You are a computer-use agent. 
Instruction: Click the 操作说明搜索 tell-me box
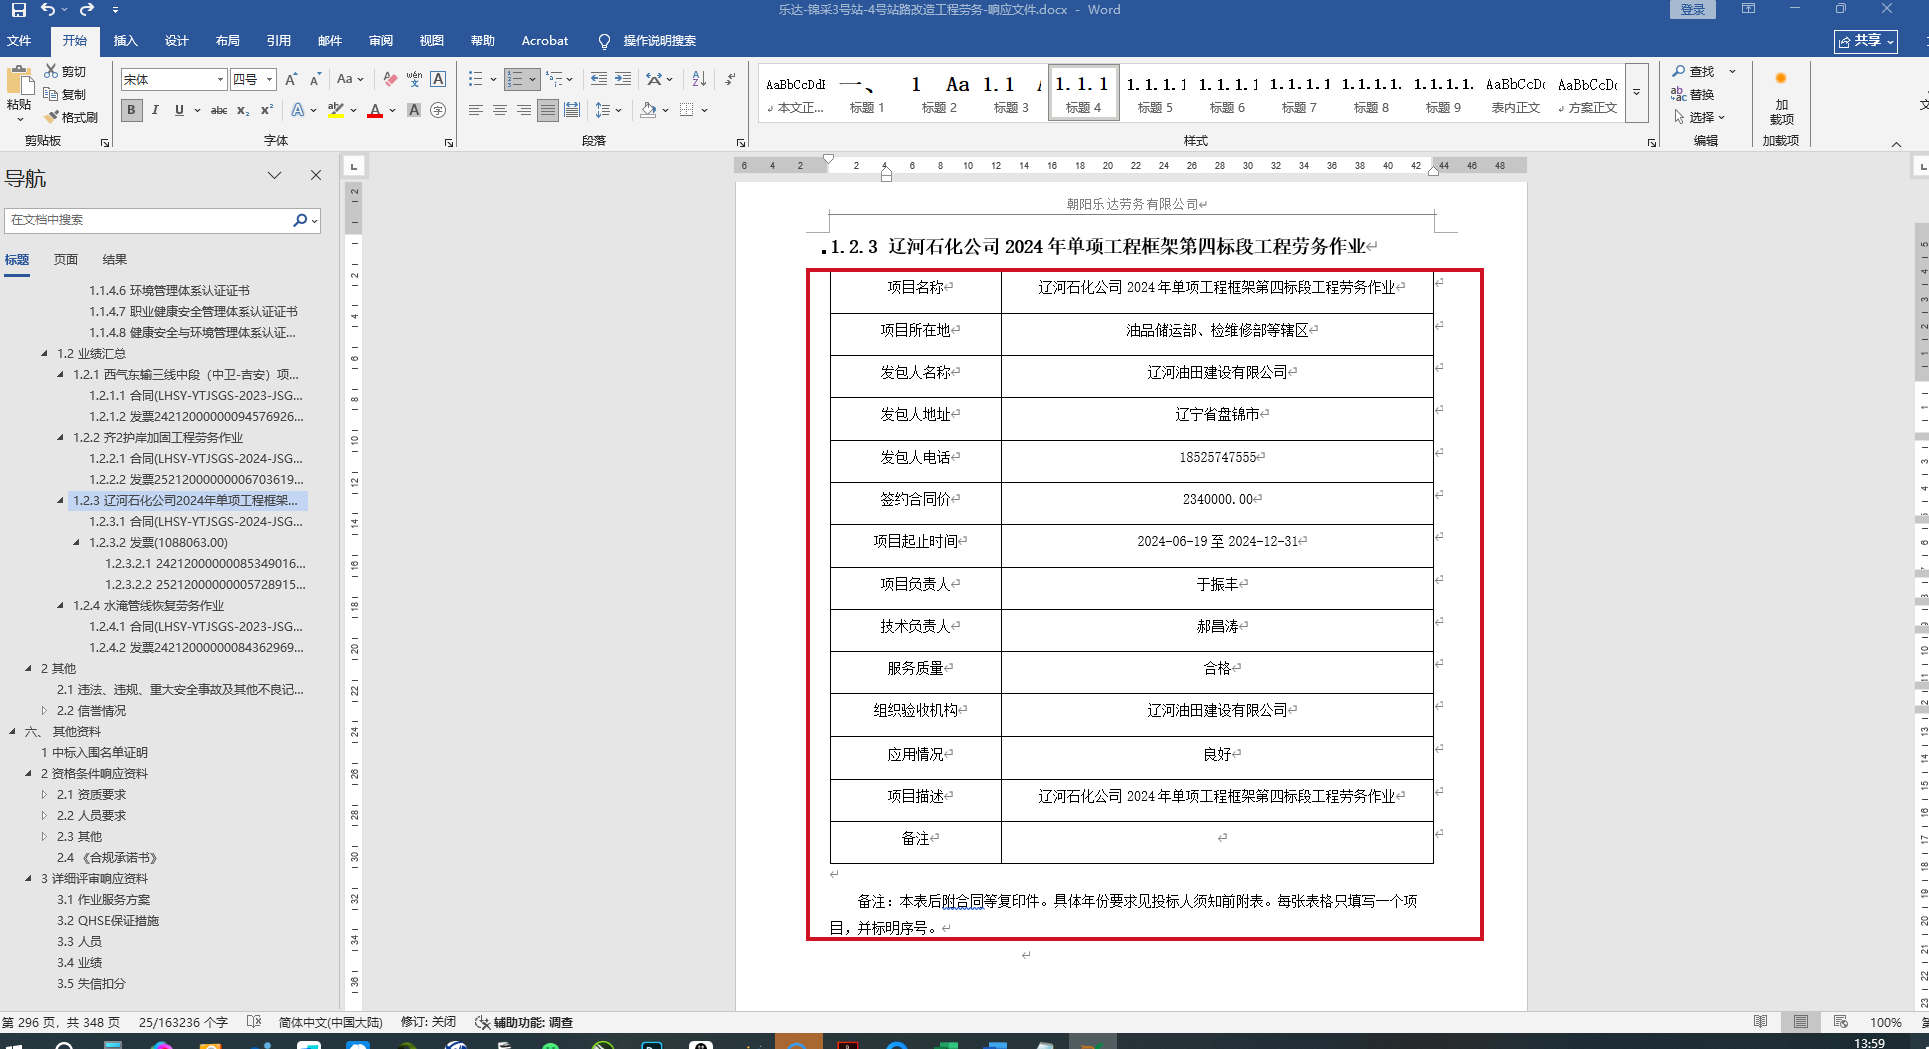pyautogui.click(x=647, y=41)
